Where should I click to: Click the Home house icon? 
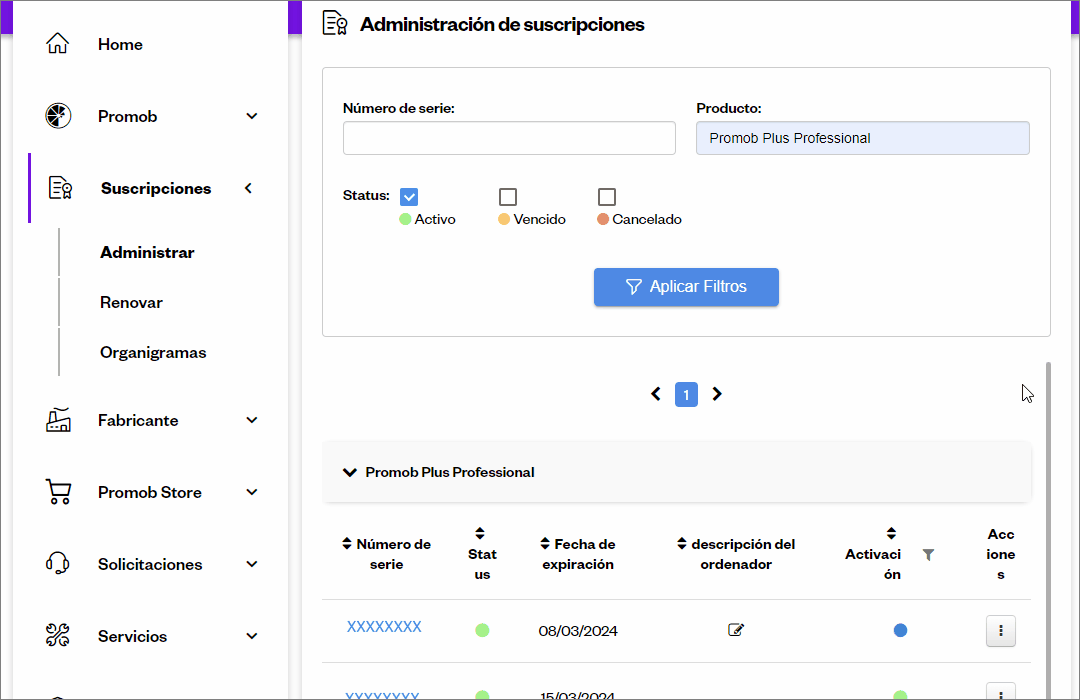click(x=57, y=43)
